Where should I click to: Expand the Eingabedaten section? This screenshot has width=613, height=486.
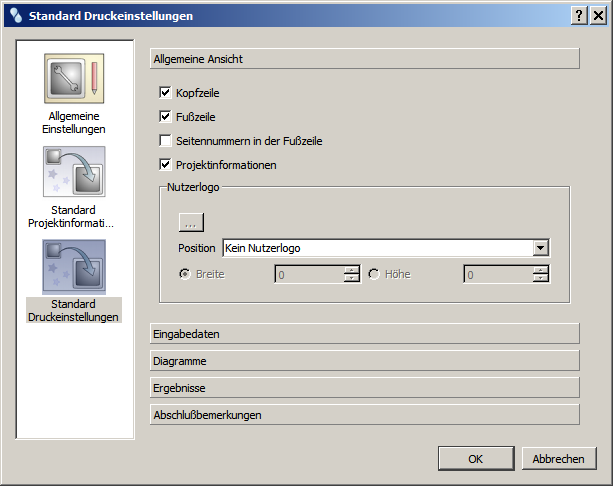(x=364, y=334)
